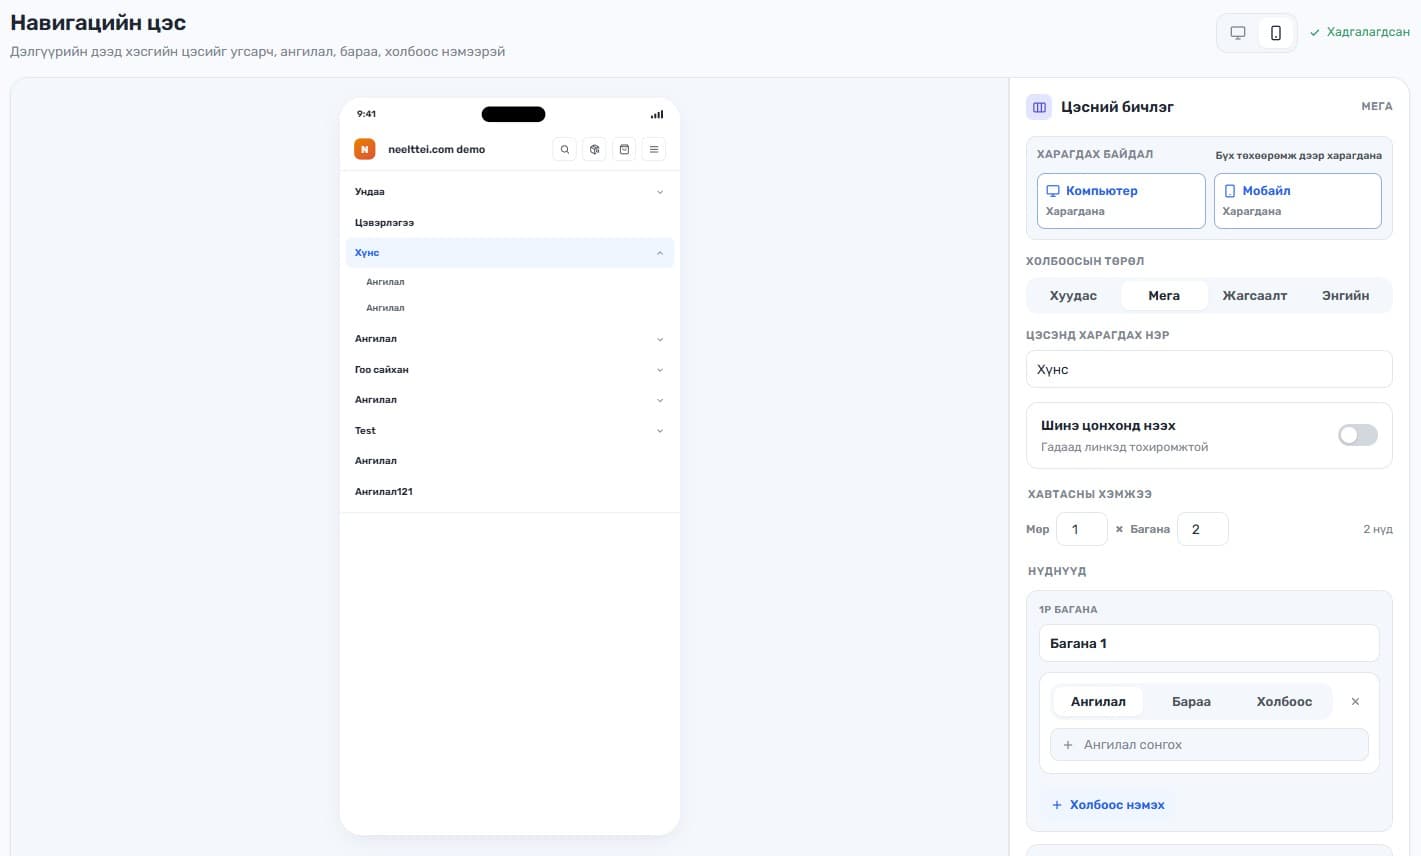This screenshot has height=856, width=1421.
Task: Click Хүнс menu item label in preview
Action: [x=367, y=253]
